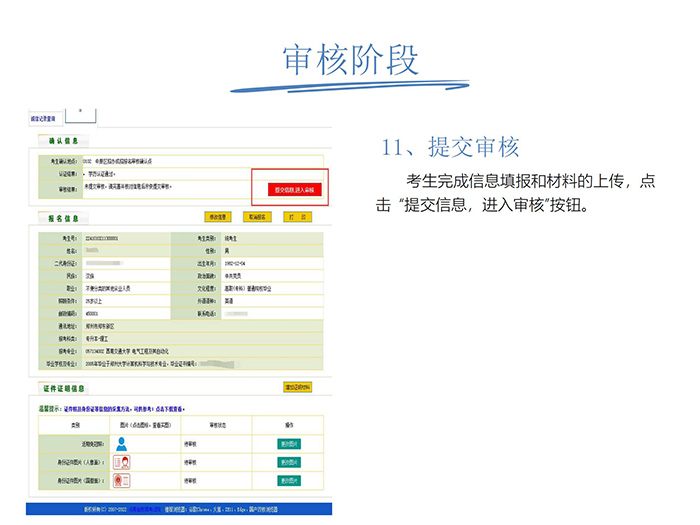The height and width of the screenshot is (525, 700).
Task: Click change-image button for ID portrait side
Action: coord(288,461)
